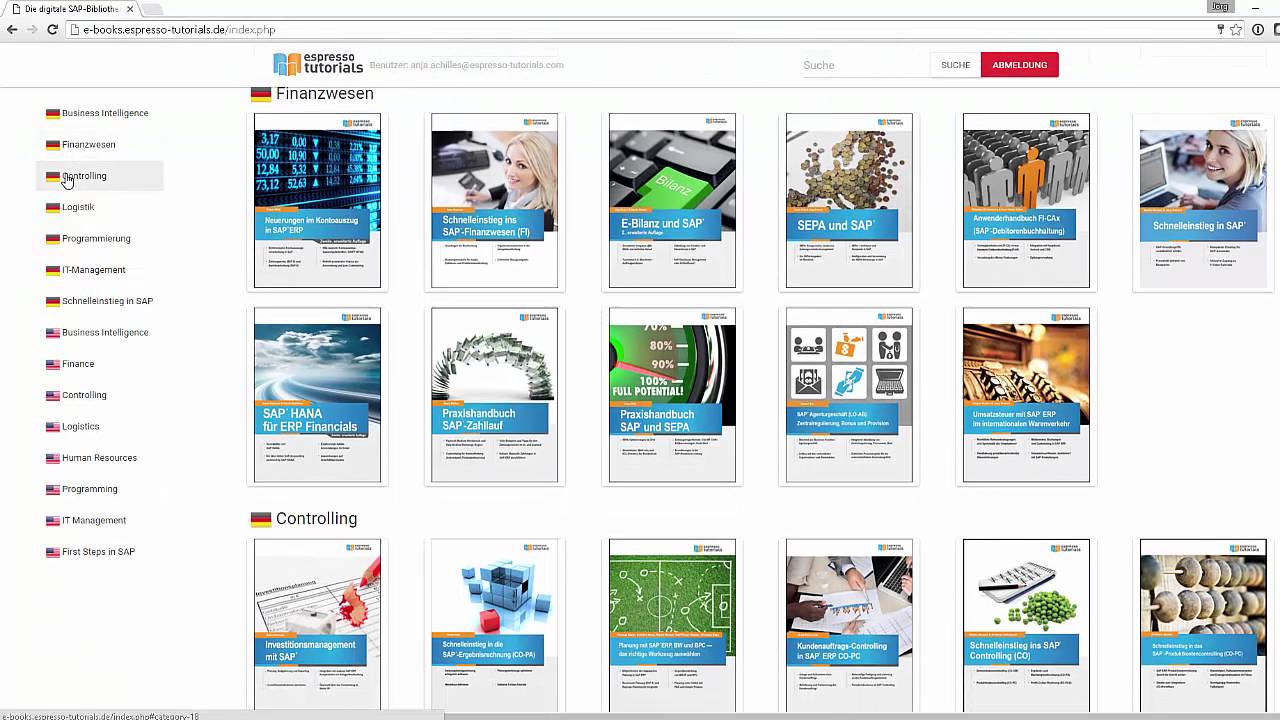Click the Finanzwesen section heading
The width and height of the screenshot is (1280, 720).
[x=324, y=94]
